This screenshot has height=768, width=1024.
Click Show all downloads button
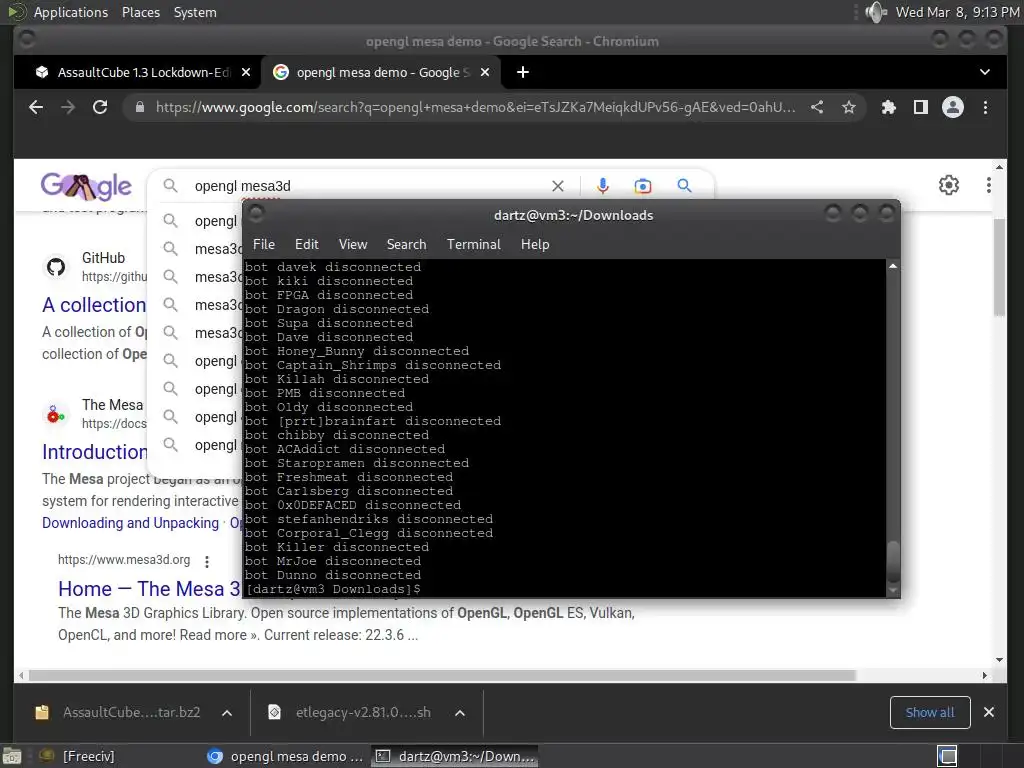(x=930, y=712)
